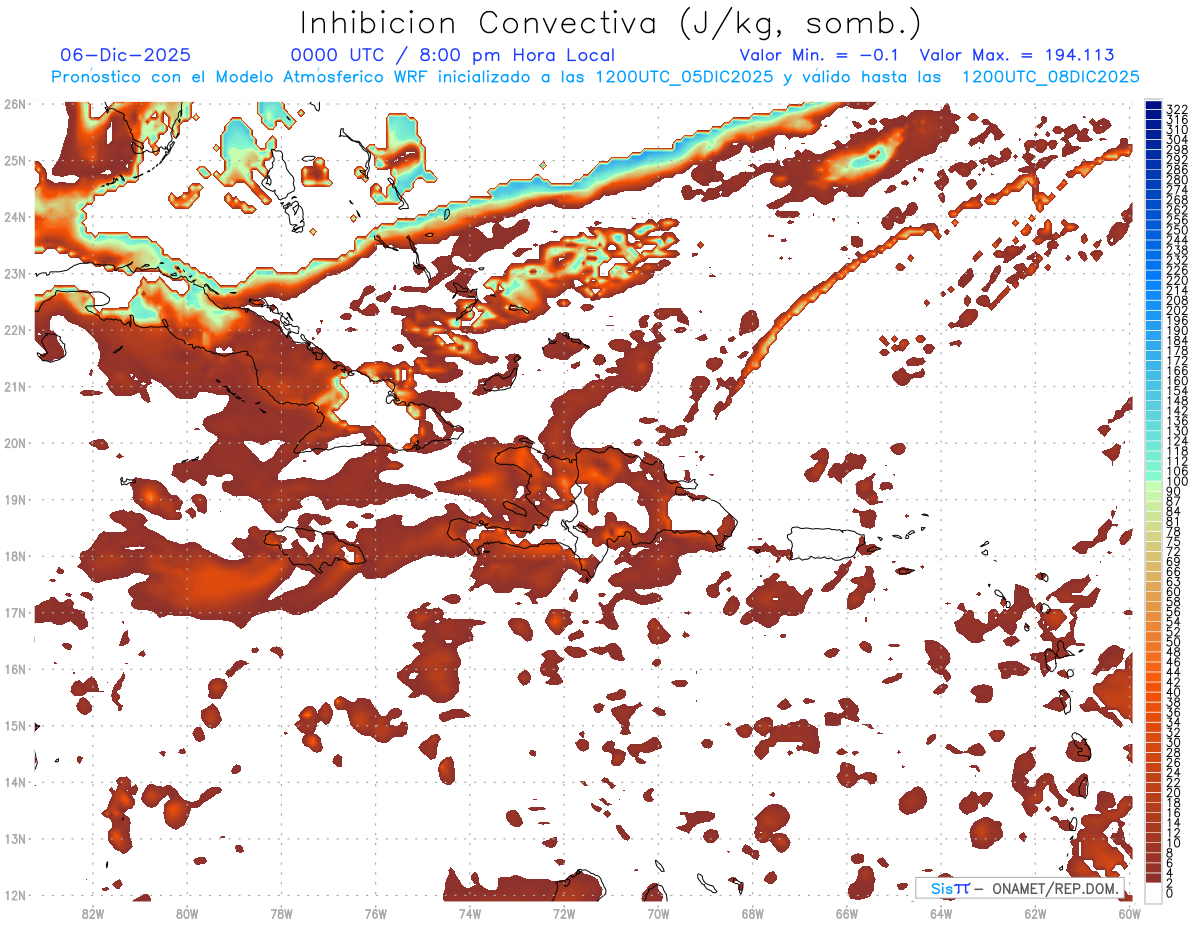1200x927 pixels.
Task: Click the 25N latitude label
Action: tap(15, 160)
